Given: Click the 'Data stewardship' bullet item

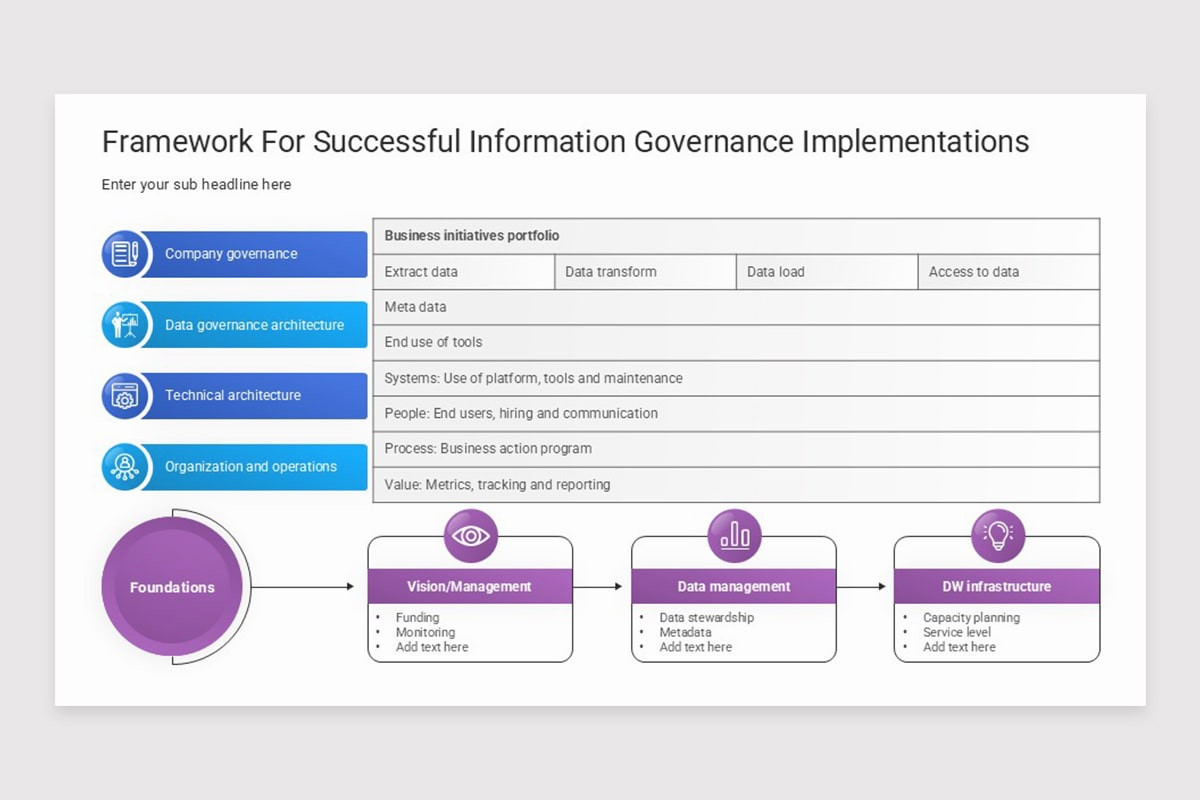Looking at the screenshot, I should coord(706,618).
